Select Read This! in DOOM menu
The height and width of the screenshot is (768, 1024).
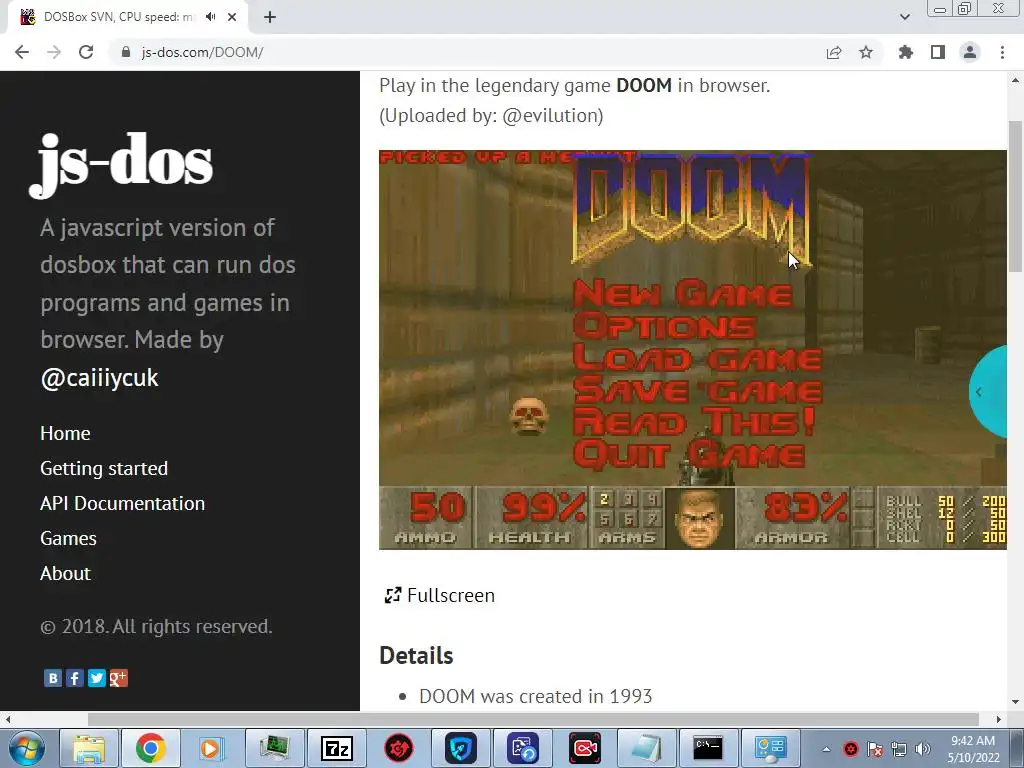click(x=695, y=422)
